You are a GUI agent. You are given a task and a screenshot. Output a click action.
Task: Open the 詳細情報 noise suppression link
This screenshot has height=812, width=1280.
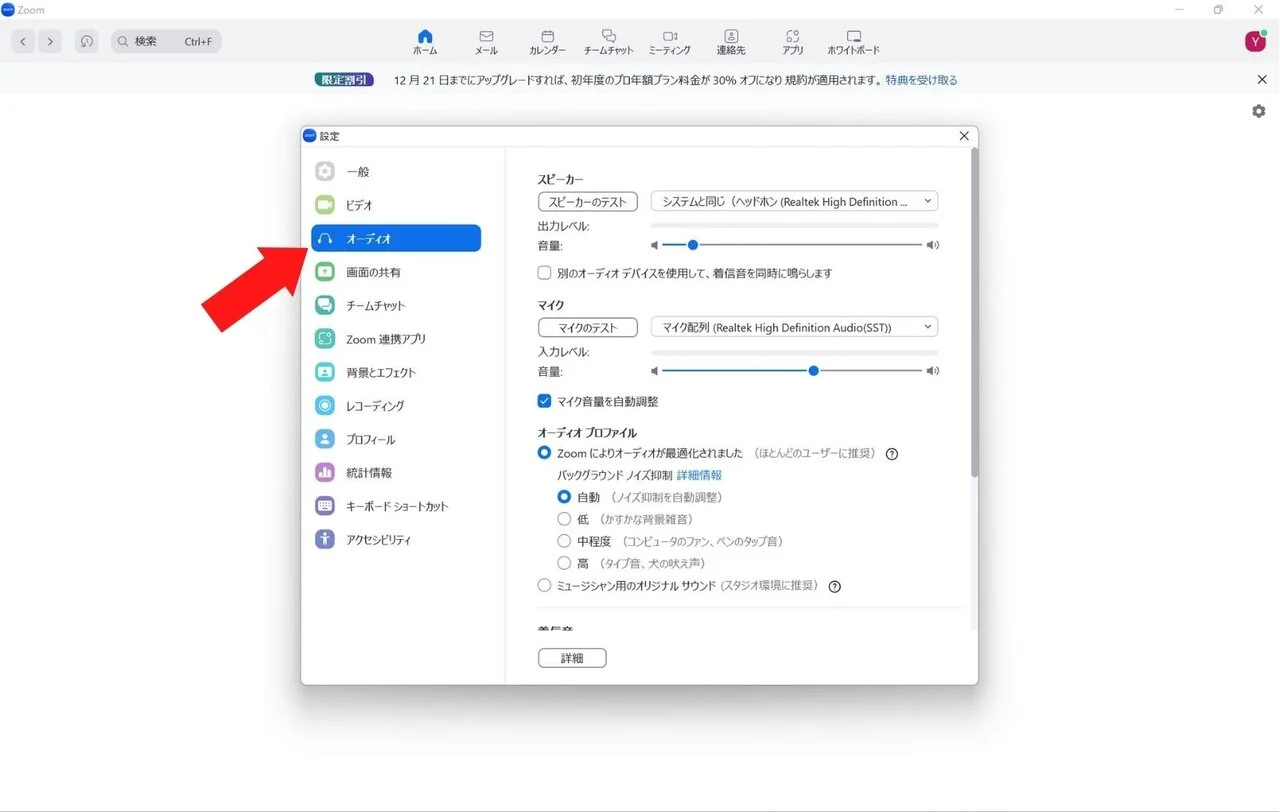[x=699, y=475]
